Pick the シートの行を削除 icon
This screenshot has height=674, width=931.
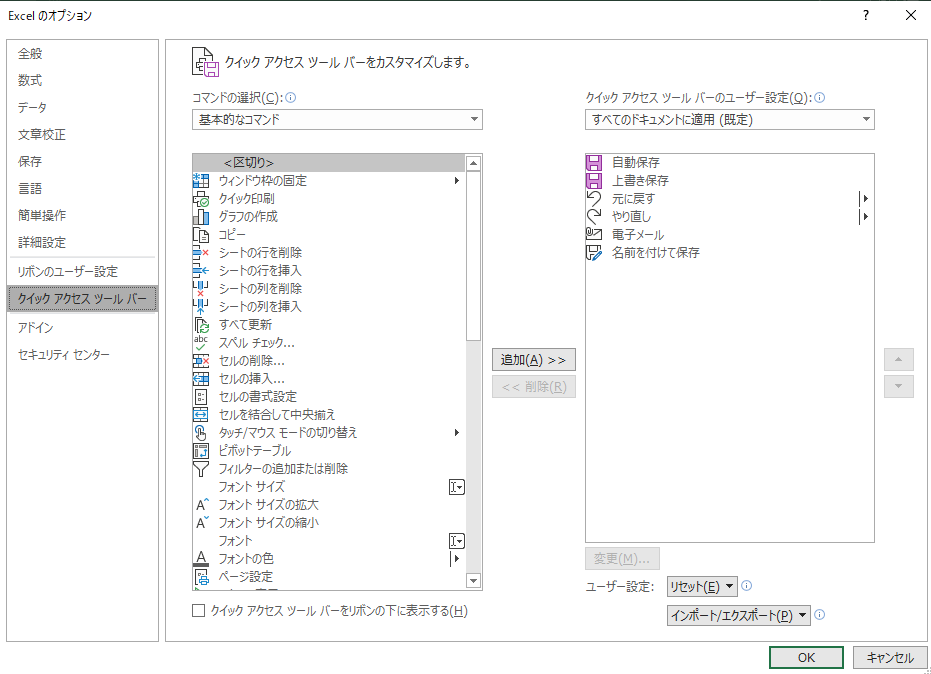tap(201, 253)
